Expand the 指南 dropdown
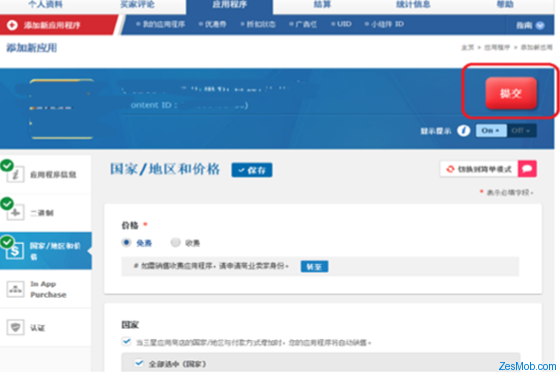The height and width of the screenshot is (376, 560). click(x=530, y=25)
